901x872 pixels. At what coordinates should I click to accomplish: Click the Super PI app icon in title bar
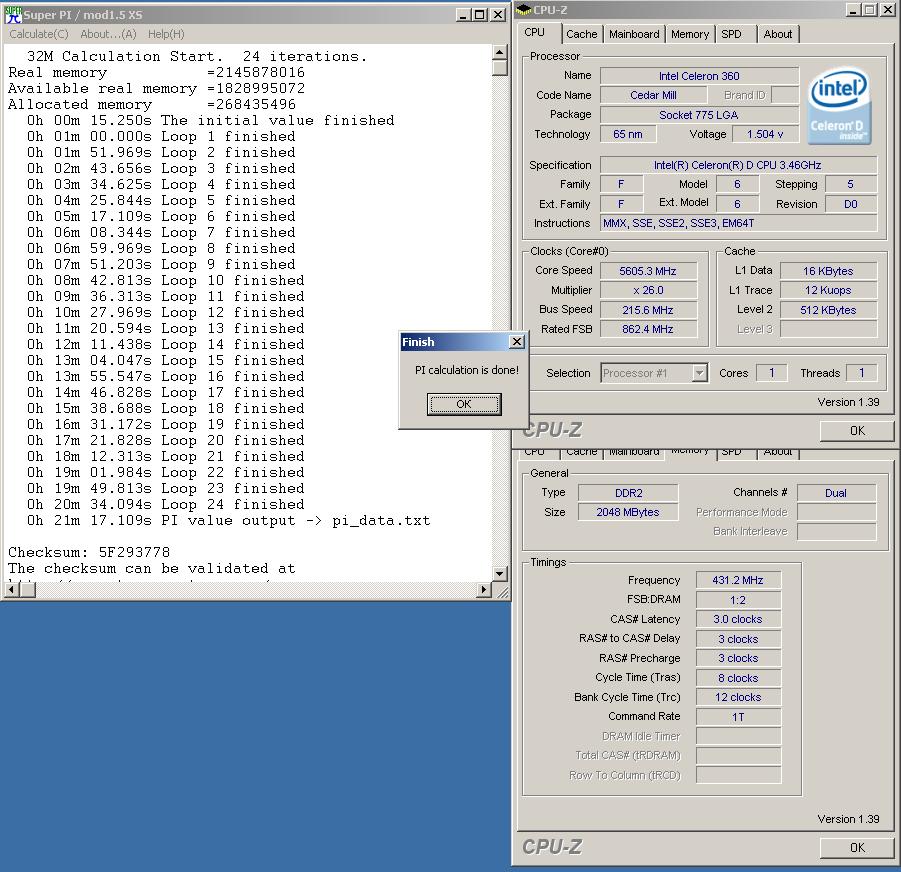(13, 15)
